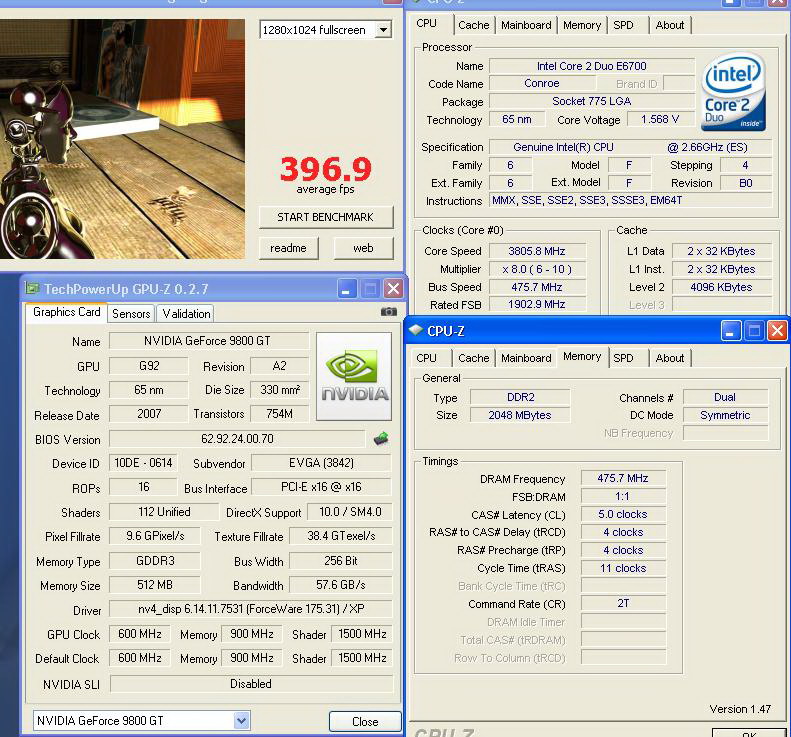Click the Command Rate value 2T
The height and width of the screenshot is (737, 791).
pos(623,603)
